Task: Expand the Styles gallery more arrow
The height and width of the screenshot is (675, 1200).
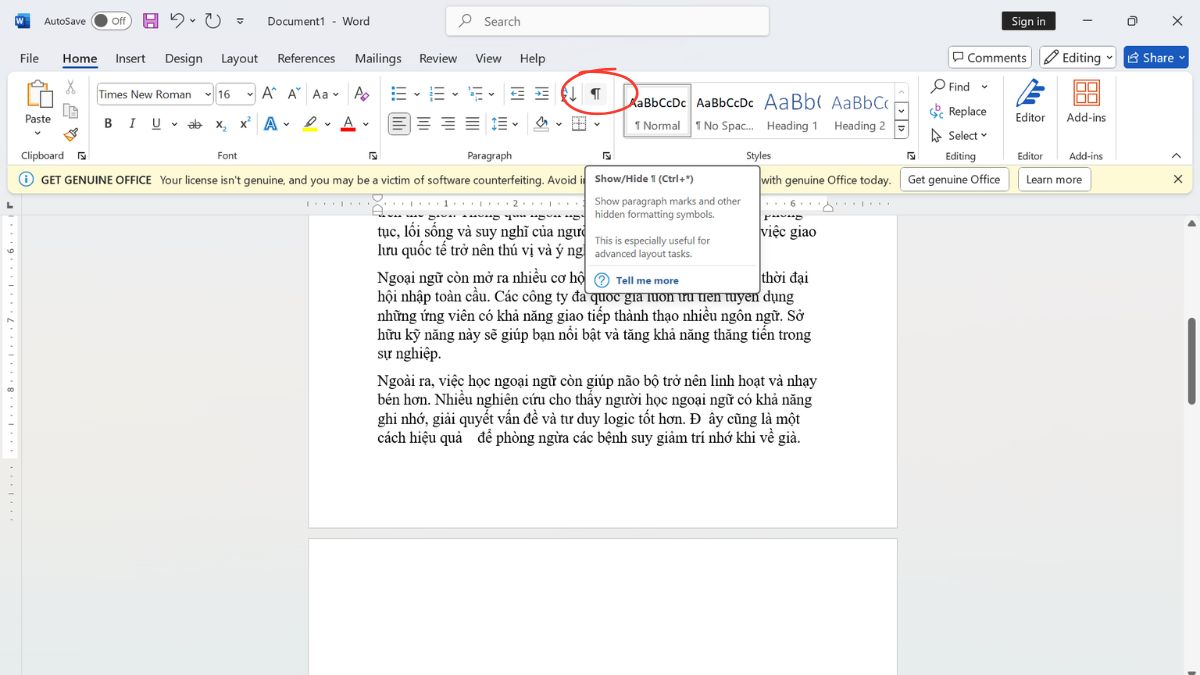Action: click(x=901, y=129)
